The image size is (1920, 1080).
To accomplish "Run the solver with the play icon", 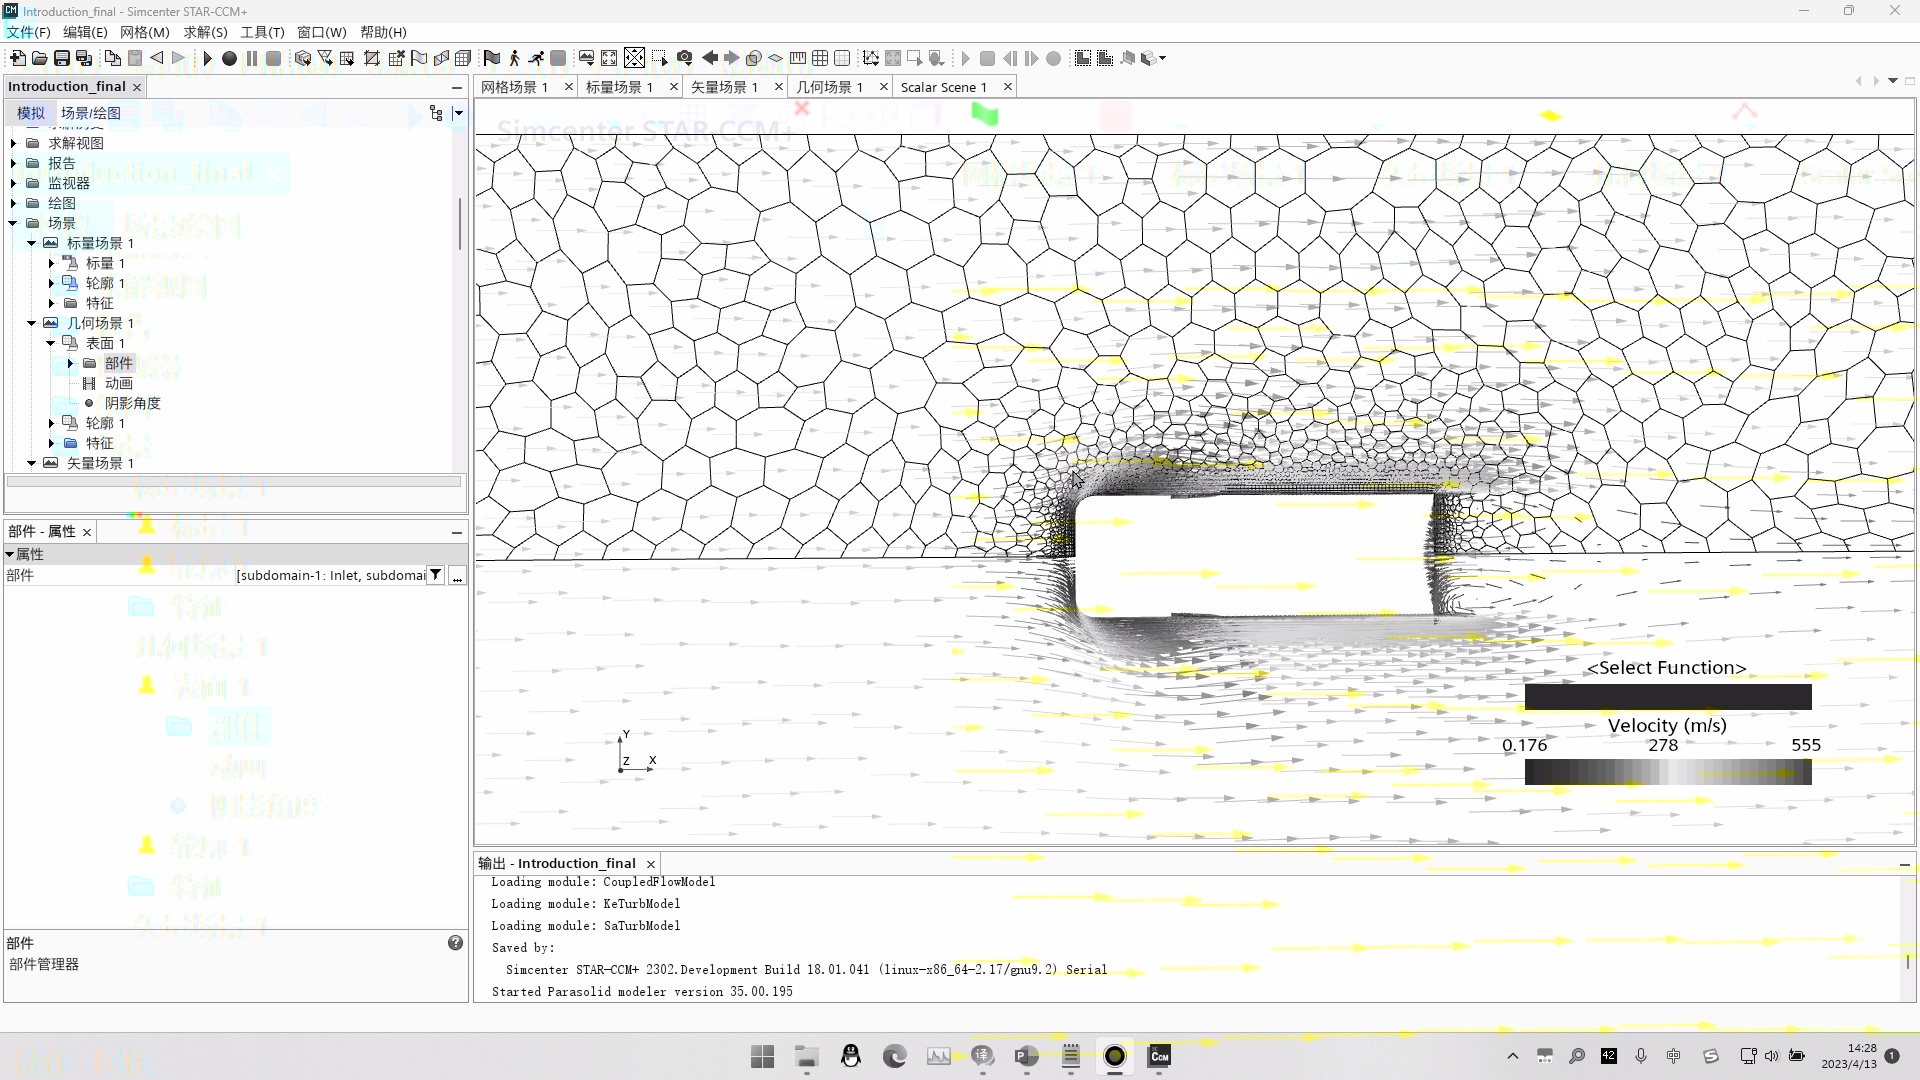I will pyautogui.click(x=207, y=58).
